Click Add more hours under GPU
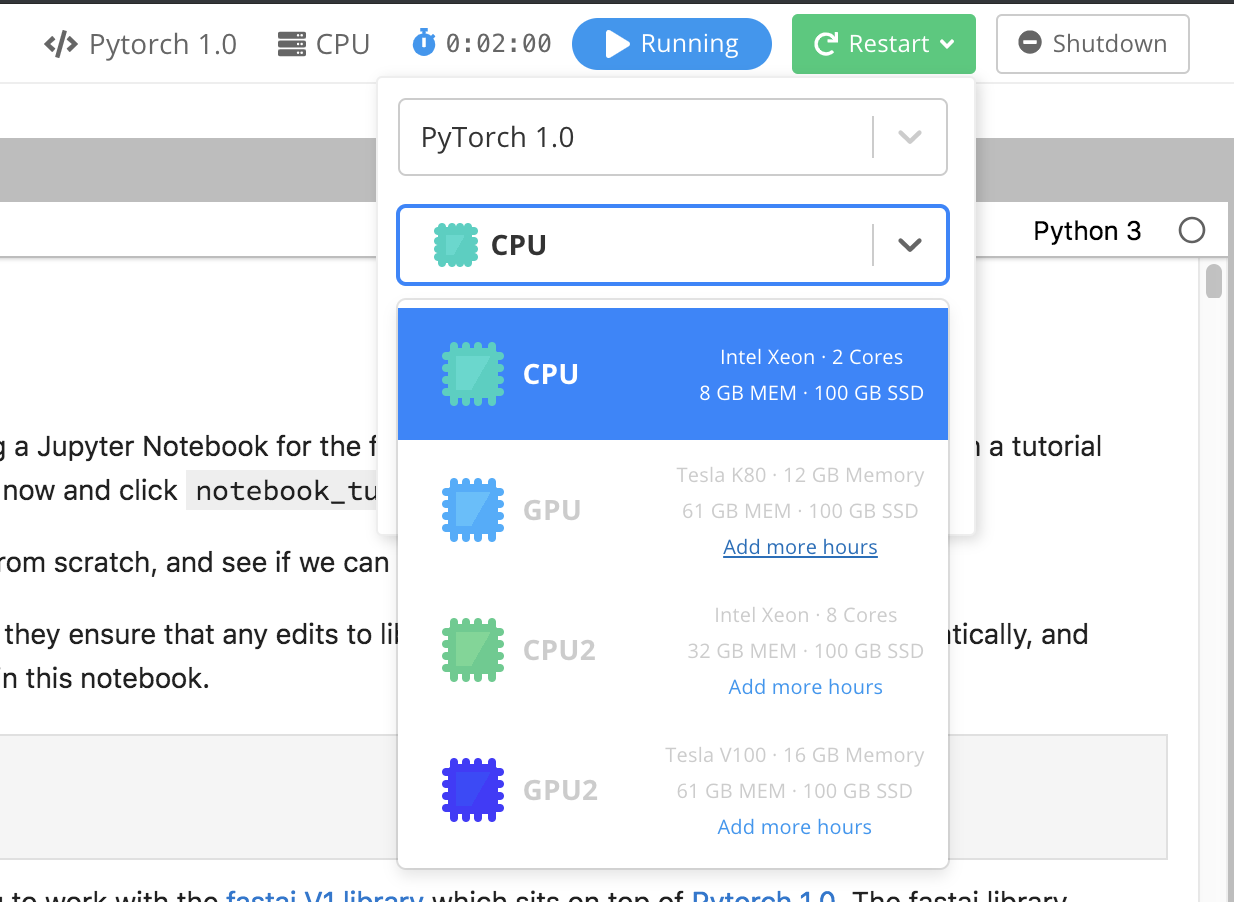 click(x=800, y=547)
